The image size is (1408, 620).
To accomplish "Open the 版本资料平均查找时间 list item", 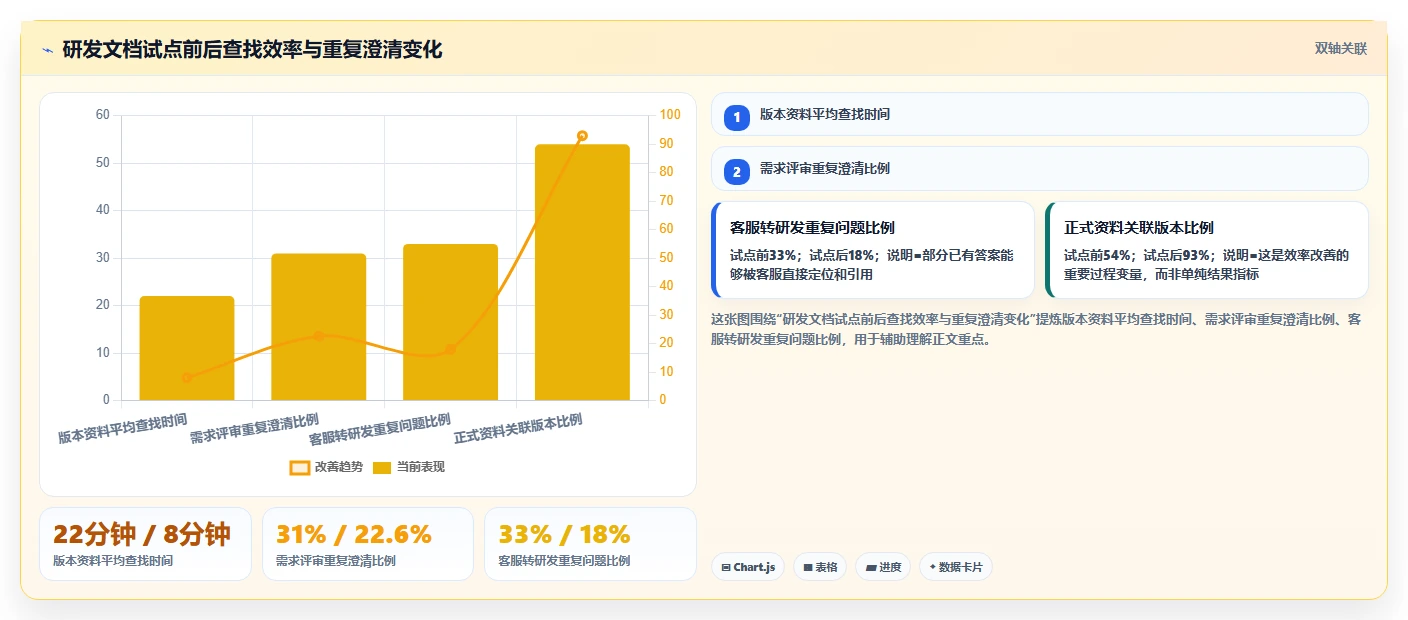I will pos(1039,114).
